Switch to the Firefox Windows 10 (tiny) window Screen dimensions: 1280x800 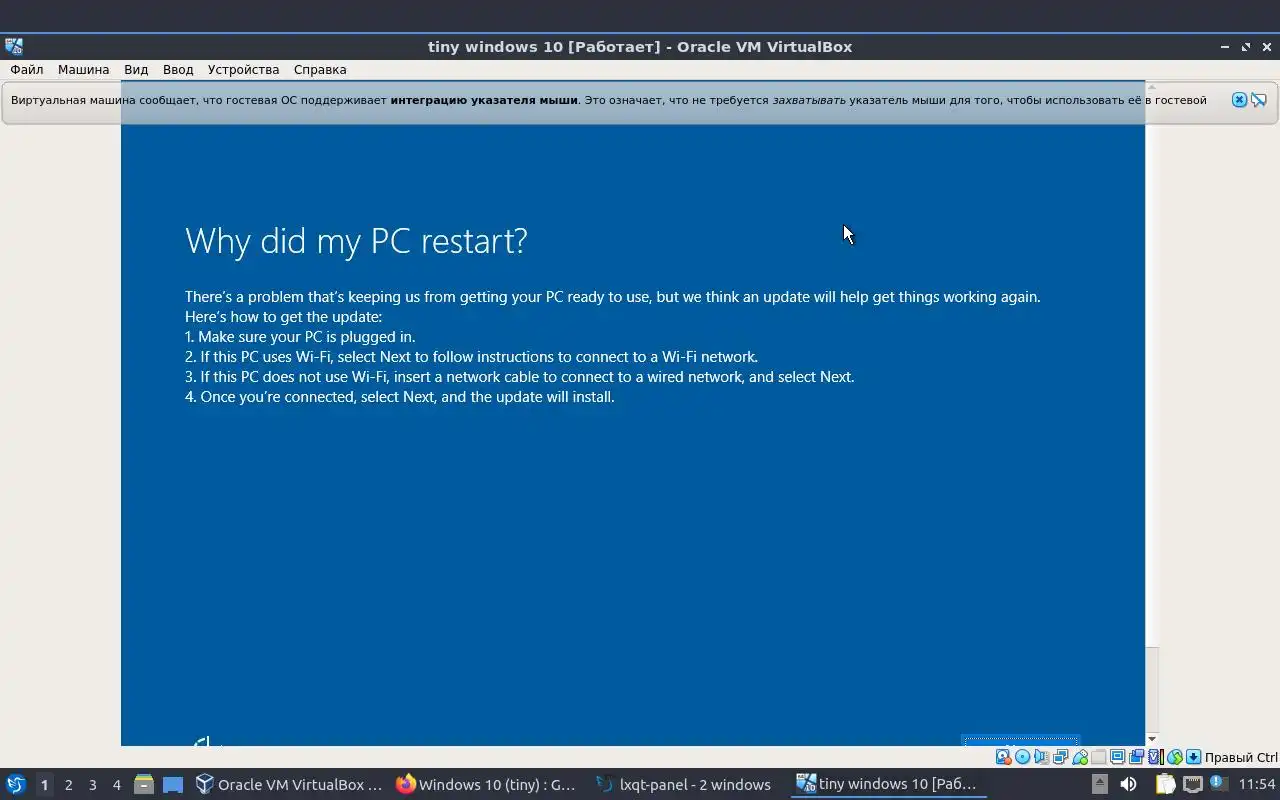pos(487,784)
